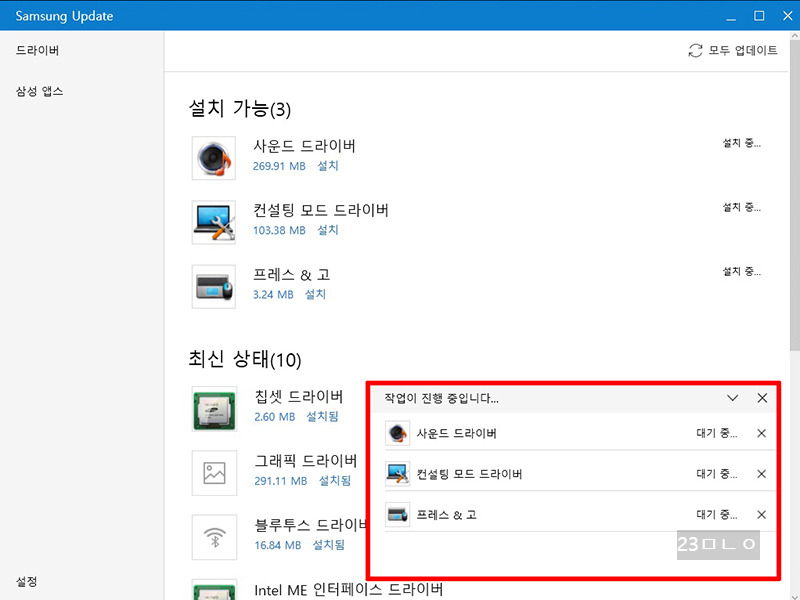Click 대기 중... status for 프레스 & 고
Image resolution: width=800 pixels, height=600 pixels.
[717, 514]
